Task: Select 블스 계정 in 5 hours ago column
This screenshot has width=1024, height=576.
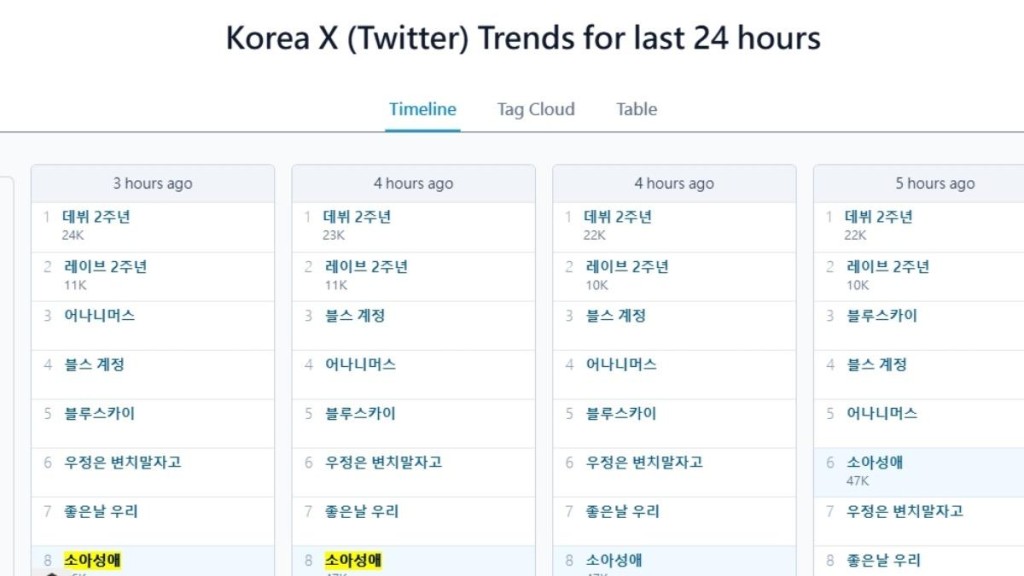Action: pyautogui.click(x=877, y=364)
